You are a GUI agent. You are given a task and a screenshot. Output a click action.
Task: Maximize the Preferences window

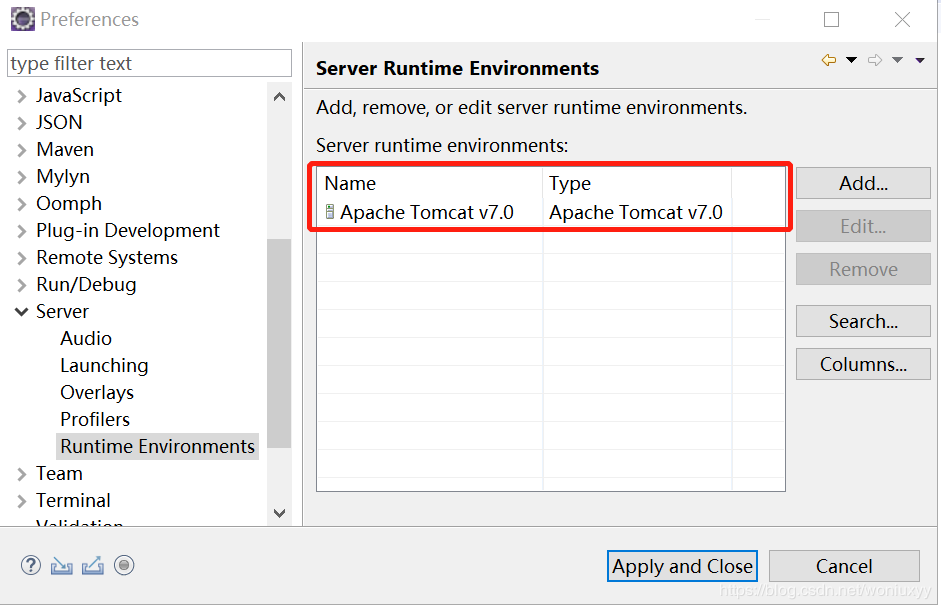pyautogui.click(x=831, y=20)
